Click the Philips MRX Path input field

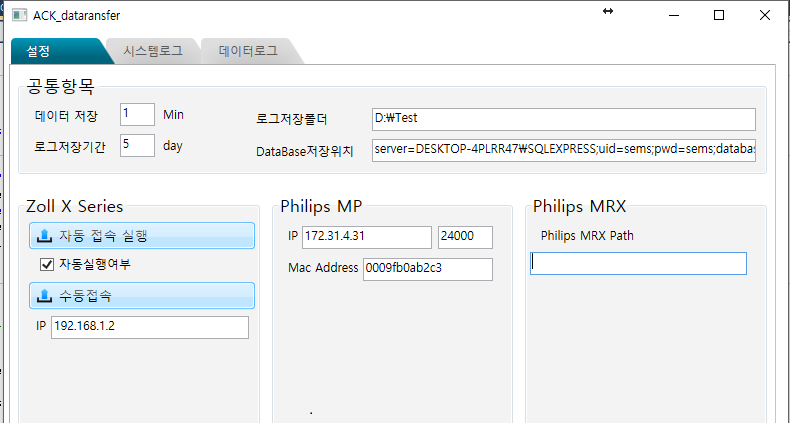(638, 264)
